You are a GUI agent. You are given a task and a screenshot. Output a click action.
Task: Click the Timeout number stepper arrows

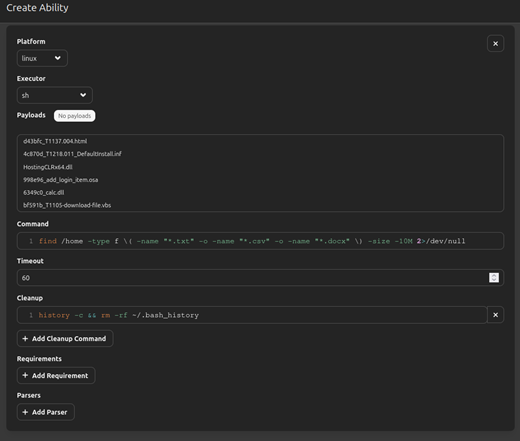tap(494, 278)
